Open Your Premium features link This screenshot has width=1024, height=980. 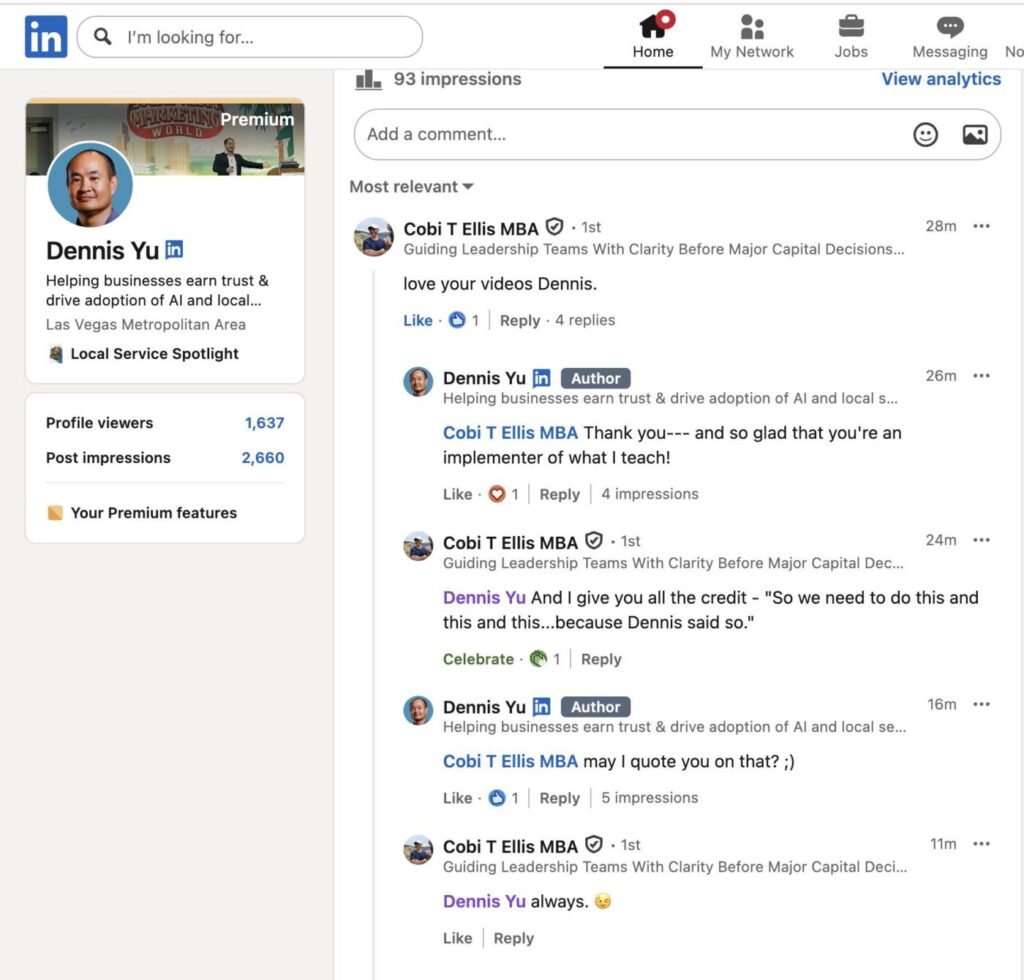[153, 513]
